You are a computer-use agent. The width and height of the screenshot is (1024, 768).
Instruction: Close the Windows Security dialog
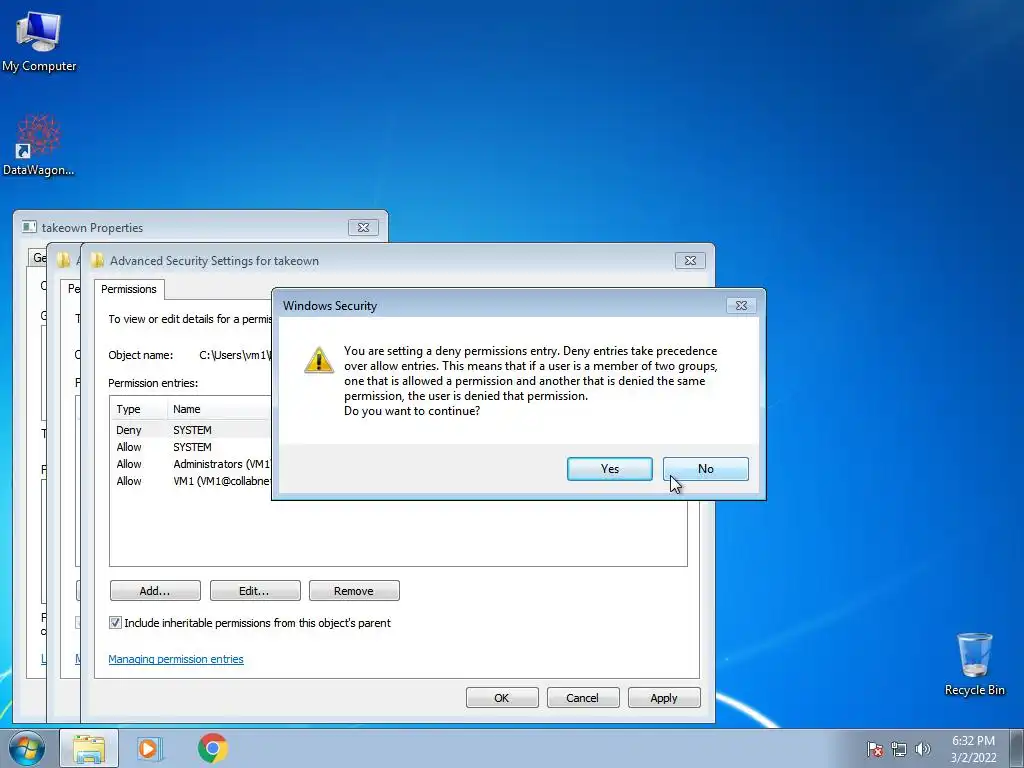coord(741,306)
